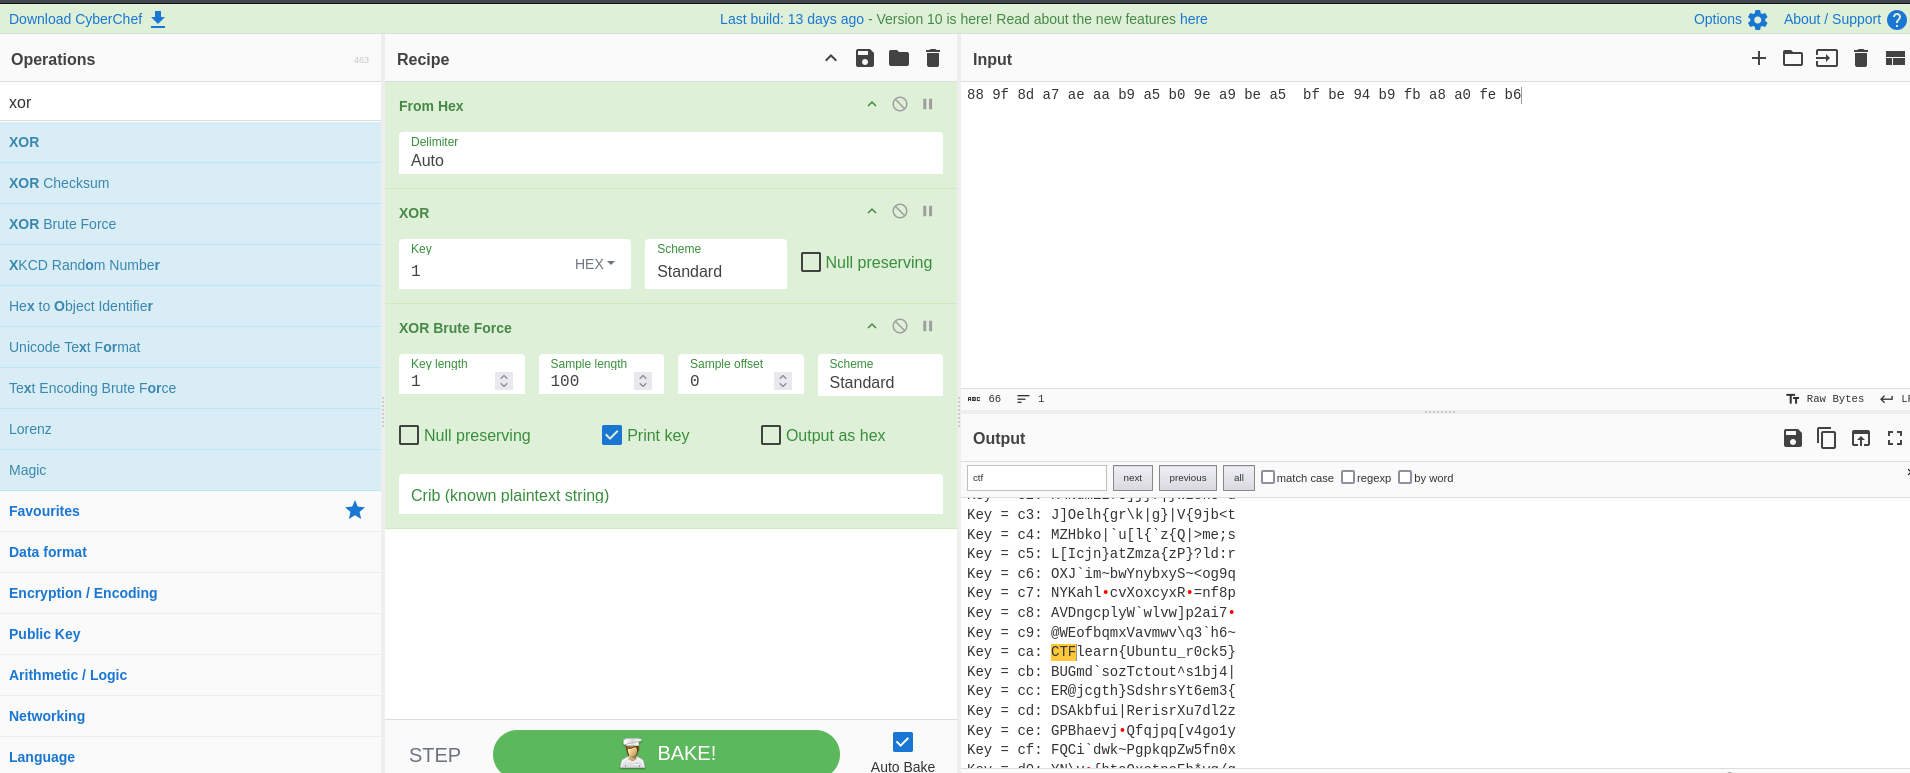Collapse the recipe using the up chevron in the Recipe header
This screenshot has width=1910, height=773.
pos(831,59)
